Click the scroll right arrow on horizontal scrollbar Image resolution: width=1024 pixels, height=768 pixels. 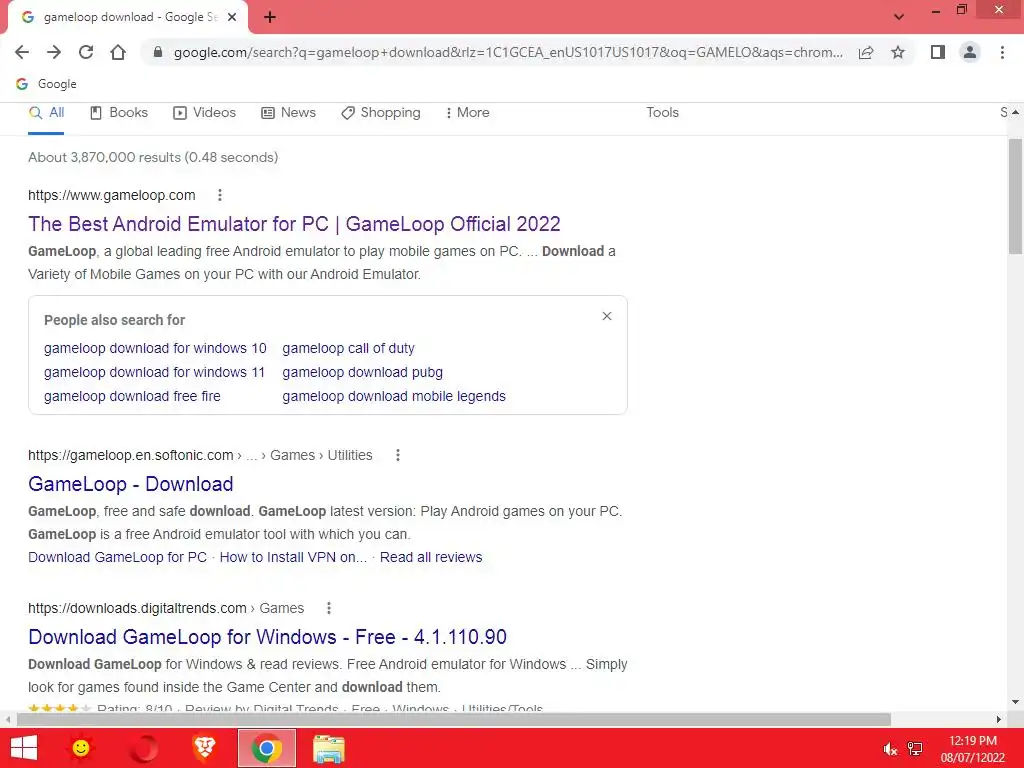(x=999, y=719)
